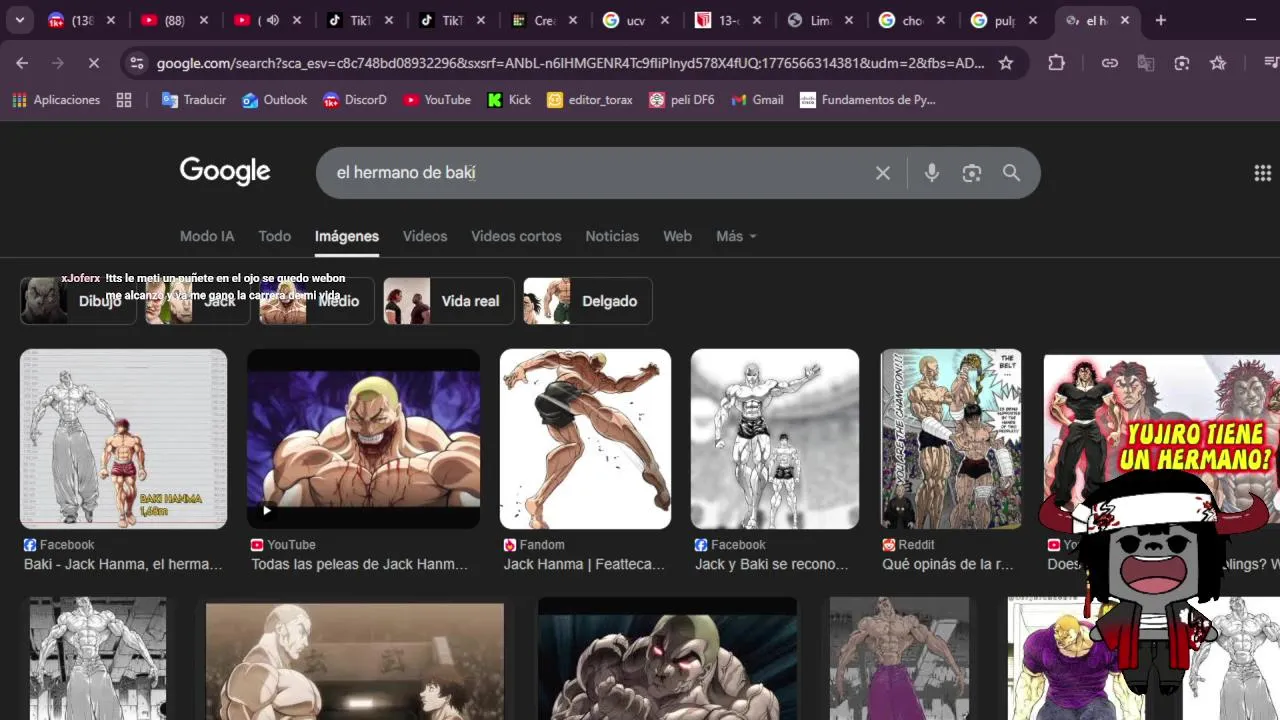Filter images by Vida real chip
This screenshot has width=1280, height=720.
pos(449,301)
